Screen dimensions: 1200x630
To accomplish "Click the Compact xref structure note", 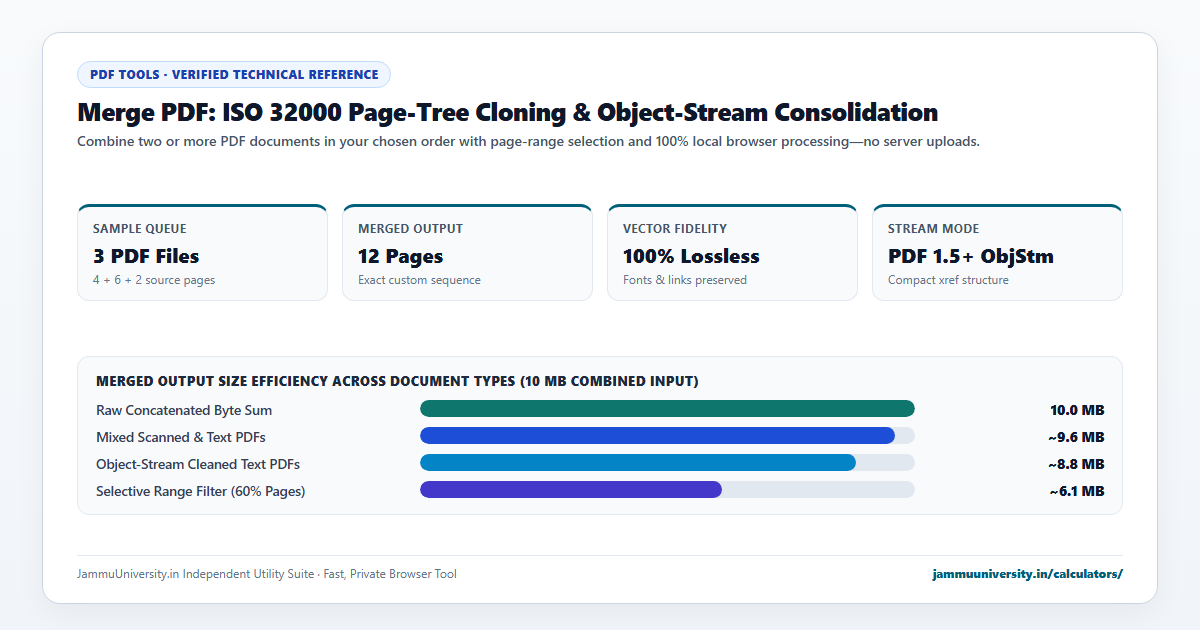I will [948, 280].
